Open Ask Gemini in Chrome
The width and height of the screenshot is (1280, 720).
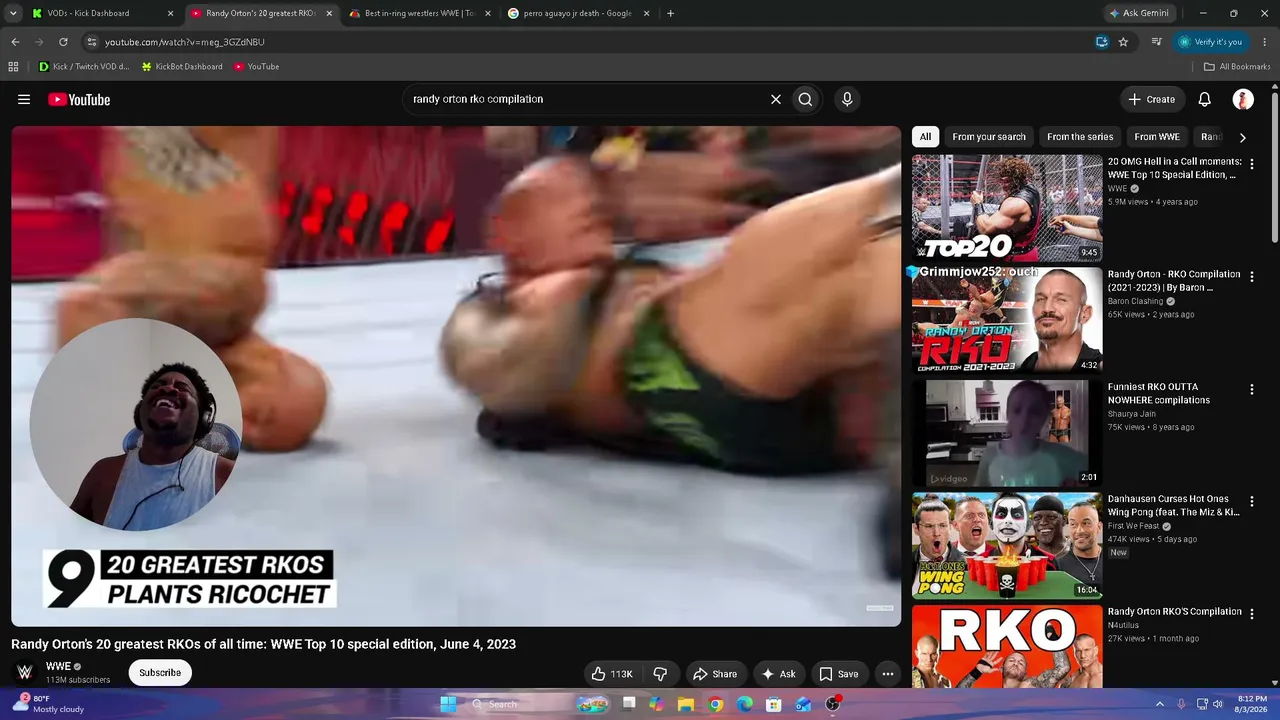[x=1139, y=14]
